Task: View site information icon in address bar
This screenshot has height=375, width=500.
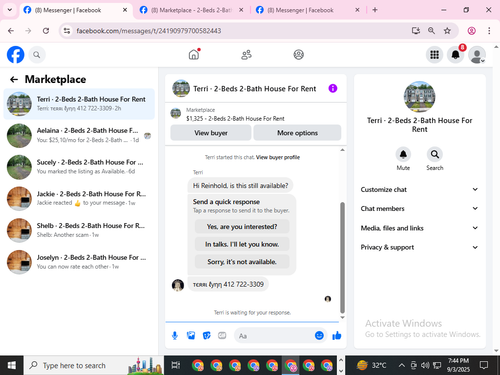Action: [x=67, y=31]
